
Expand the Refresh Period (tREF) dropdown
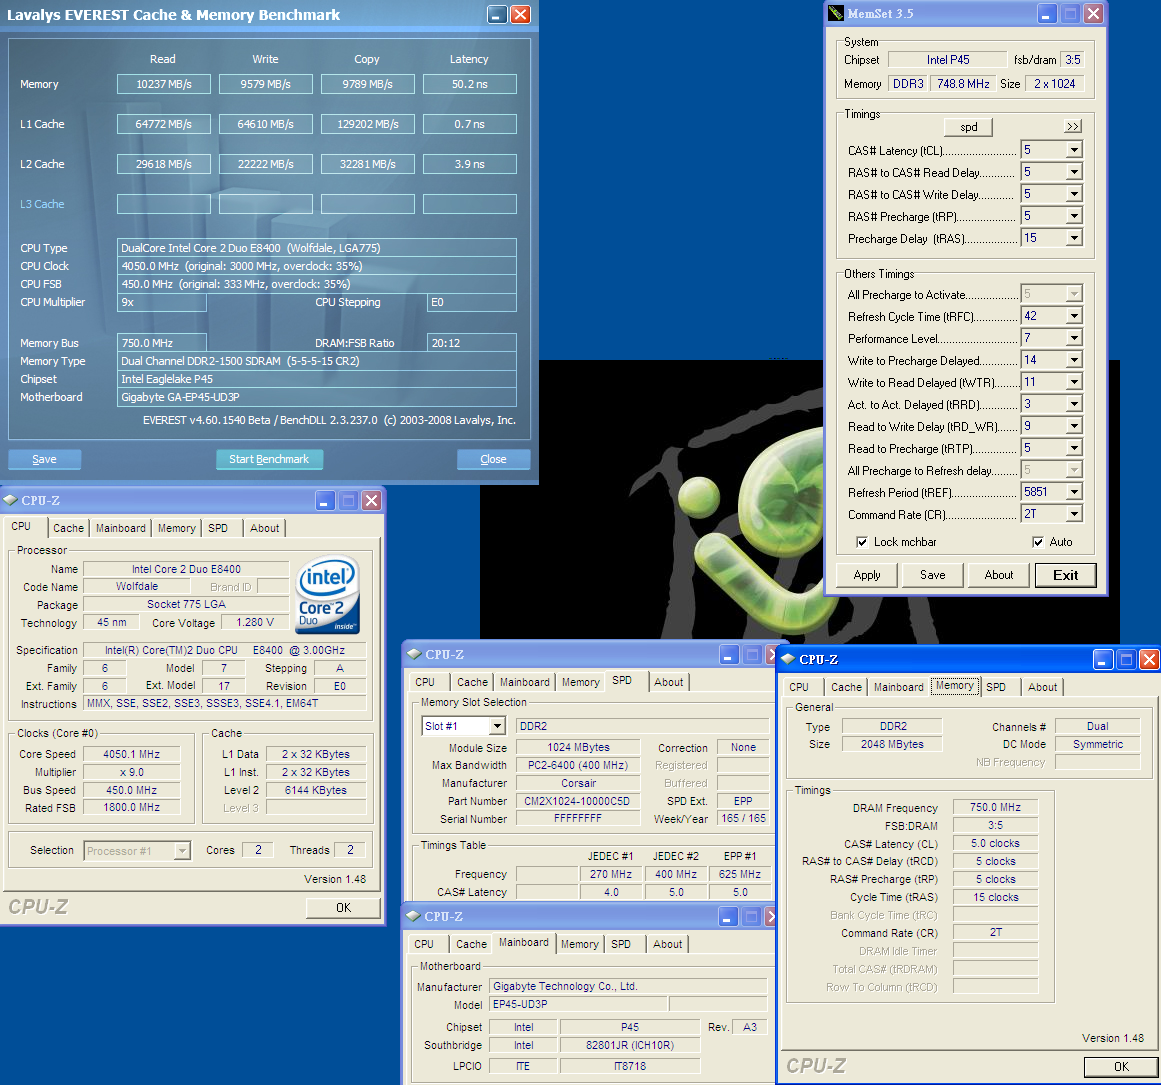[x=1073, y=492]
